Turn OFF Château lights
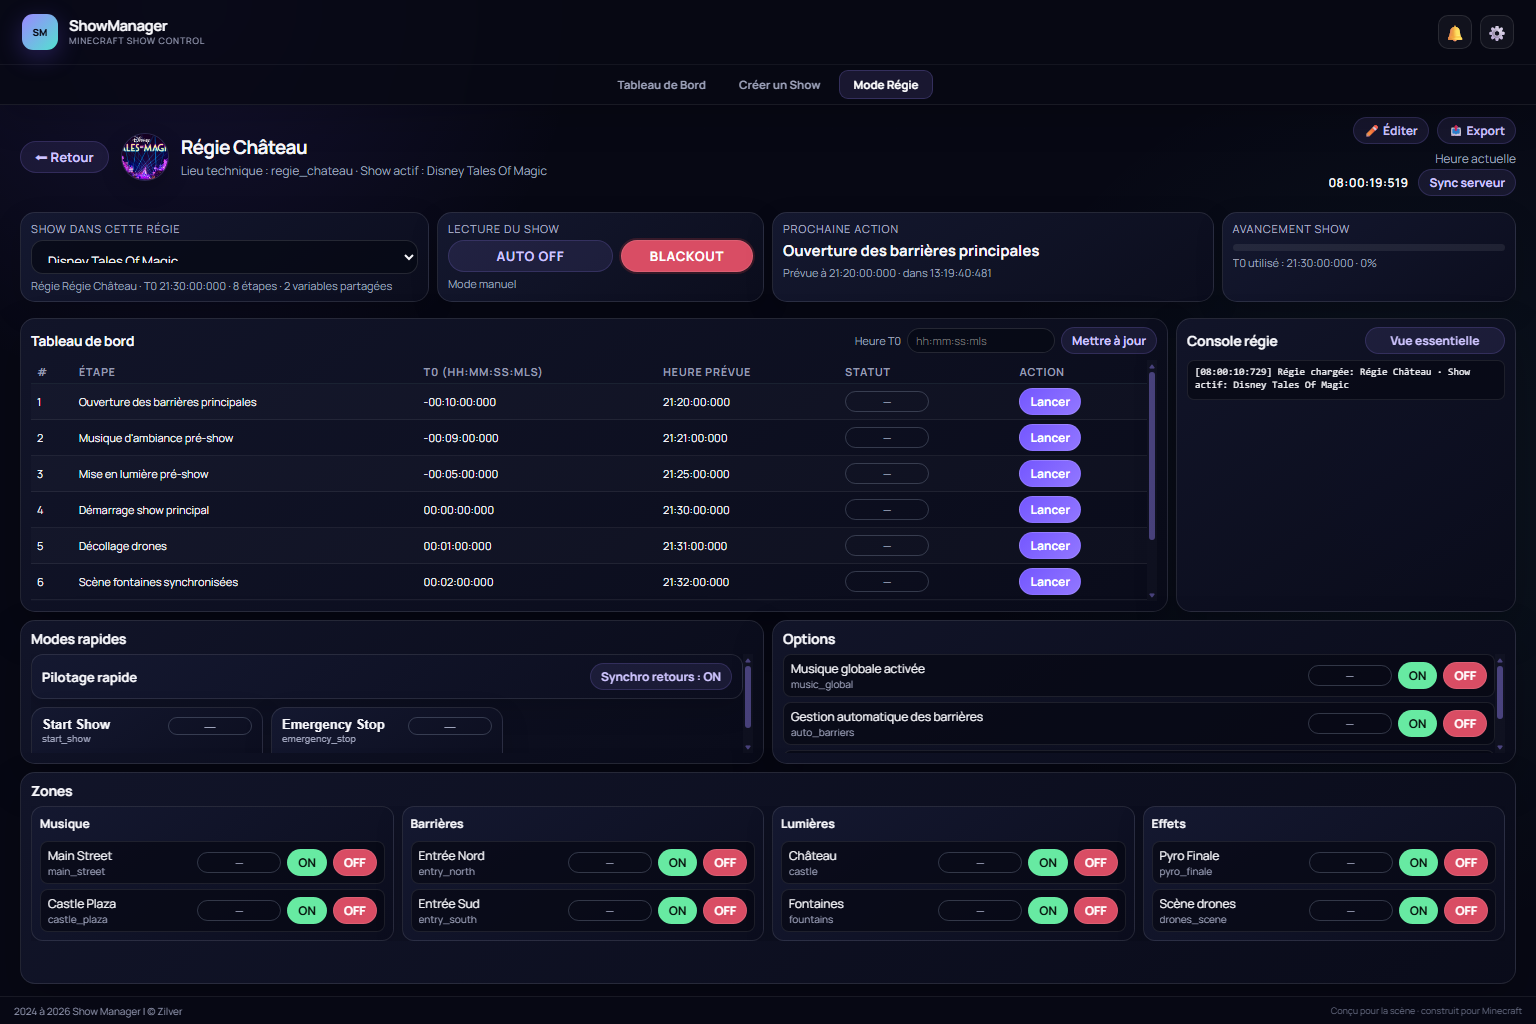The image size is (1536, 1024). 1096,863
